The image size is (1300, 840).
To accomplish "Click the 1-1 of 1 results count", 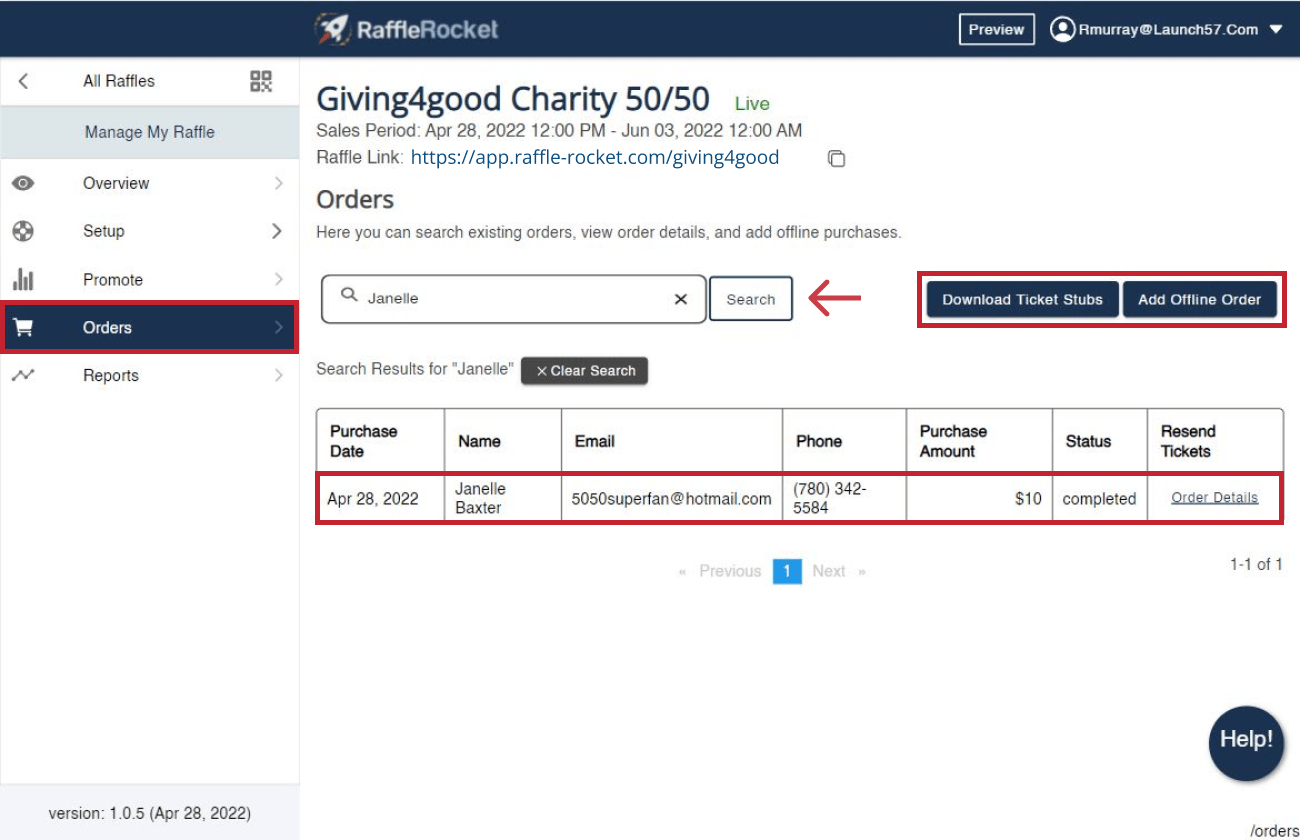I will coord(1256,564).
